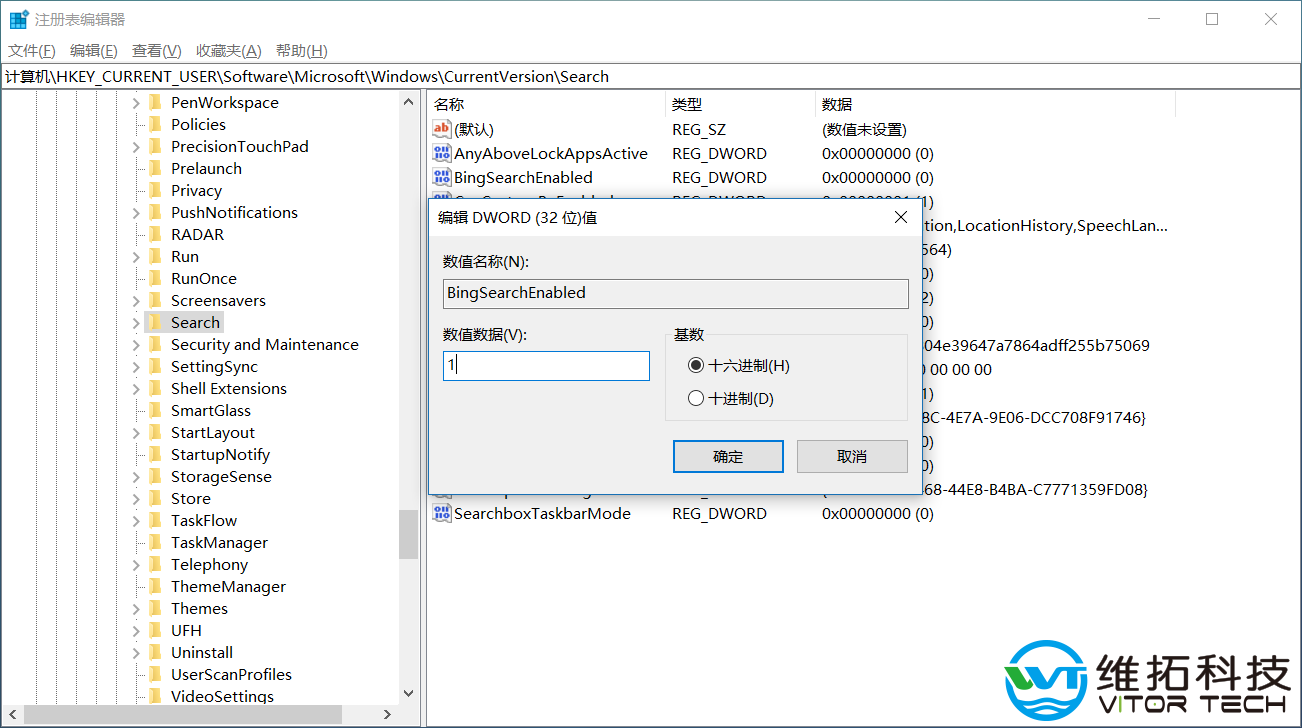Expand the Screensavers key

point(136,300)
